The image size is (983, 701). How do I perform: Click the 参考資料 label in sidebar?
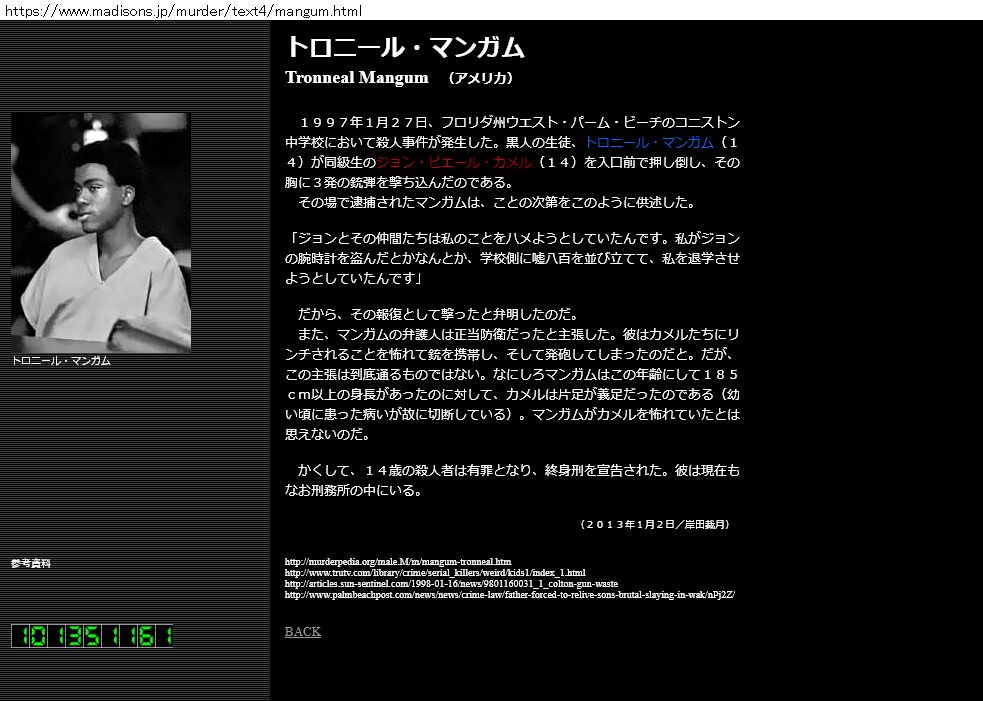pyautogui.click(x=31, y=563)
